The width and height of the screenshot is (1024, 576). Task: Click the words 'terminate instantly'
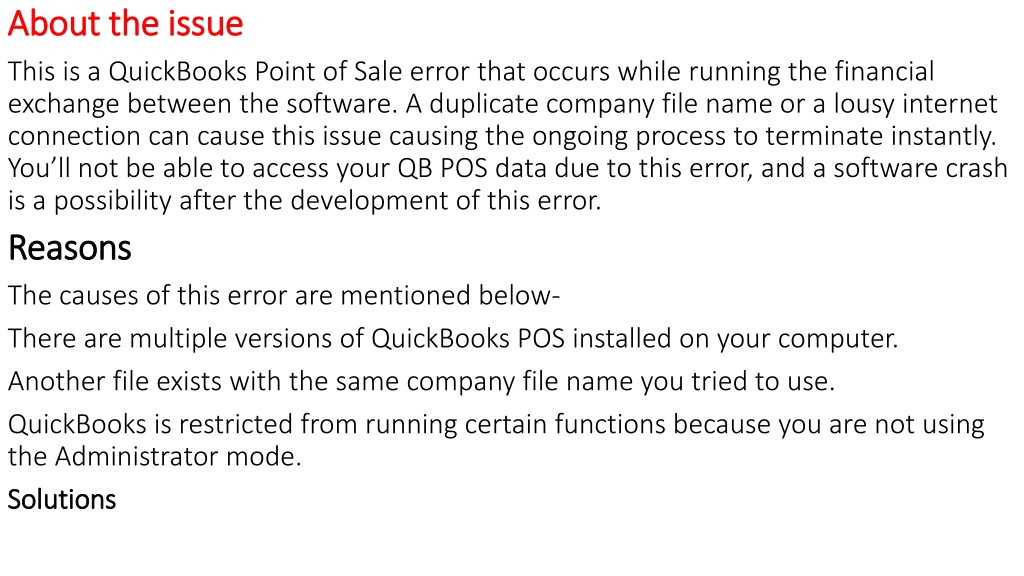[881, 136]
